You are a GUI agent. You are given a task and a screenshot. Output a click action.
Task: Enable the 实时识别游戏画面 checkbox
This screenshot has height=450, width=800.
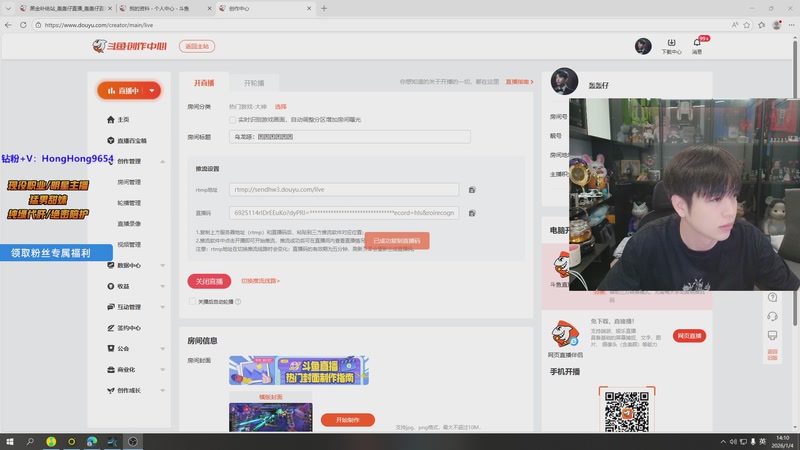(233, 119)
